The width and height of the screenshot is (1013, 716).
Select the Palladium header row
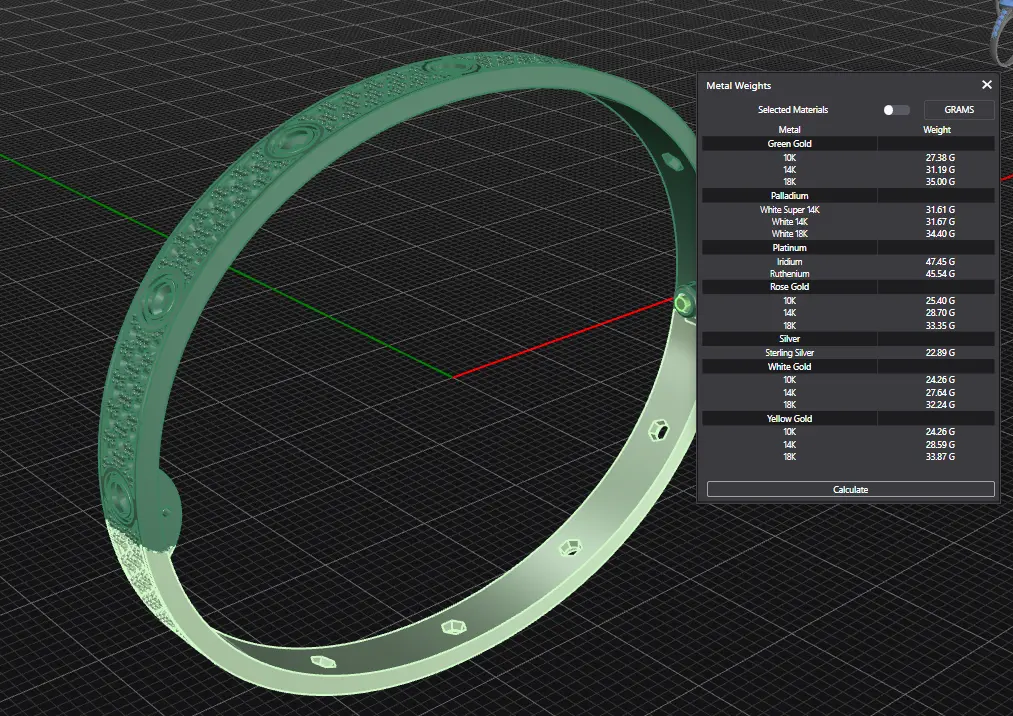click(848, 195)
